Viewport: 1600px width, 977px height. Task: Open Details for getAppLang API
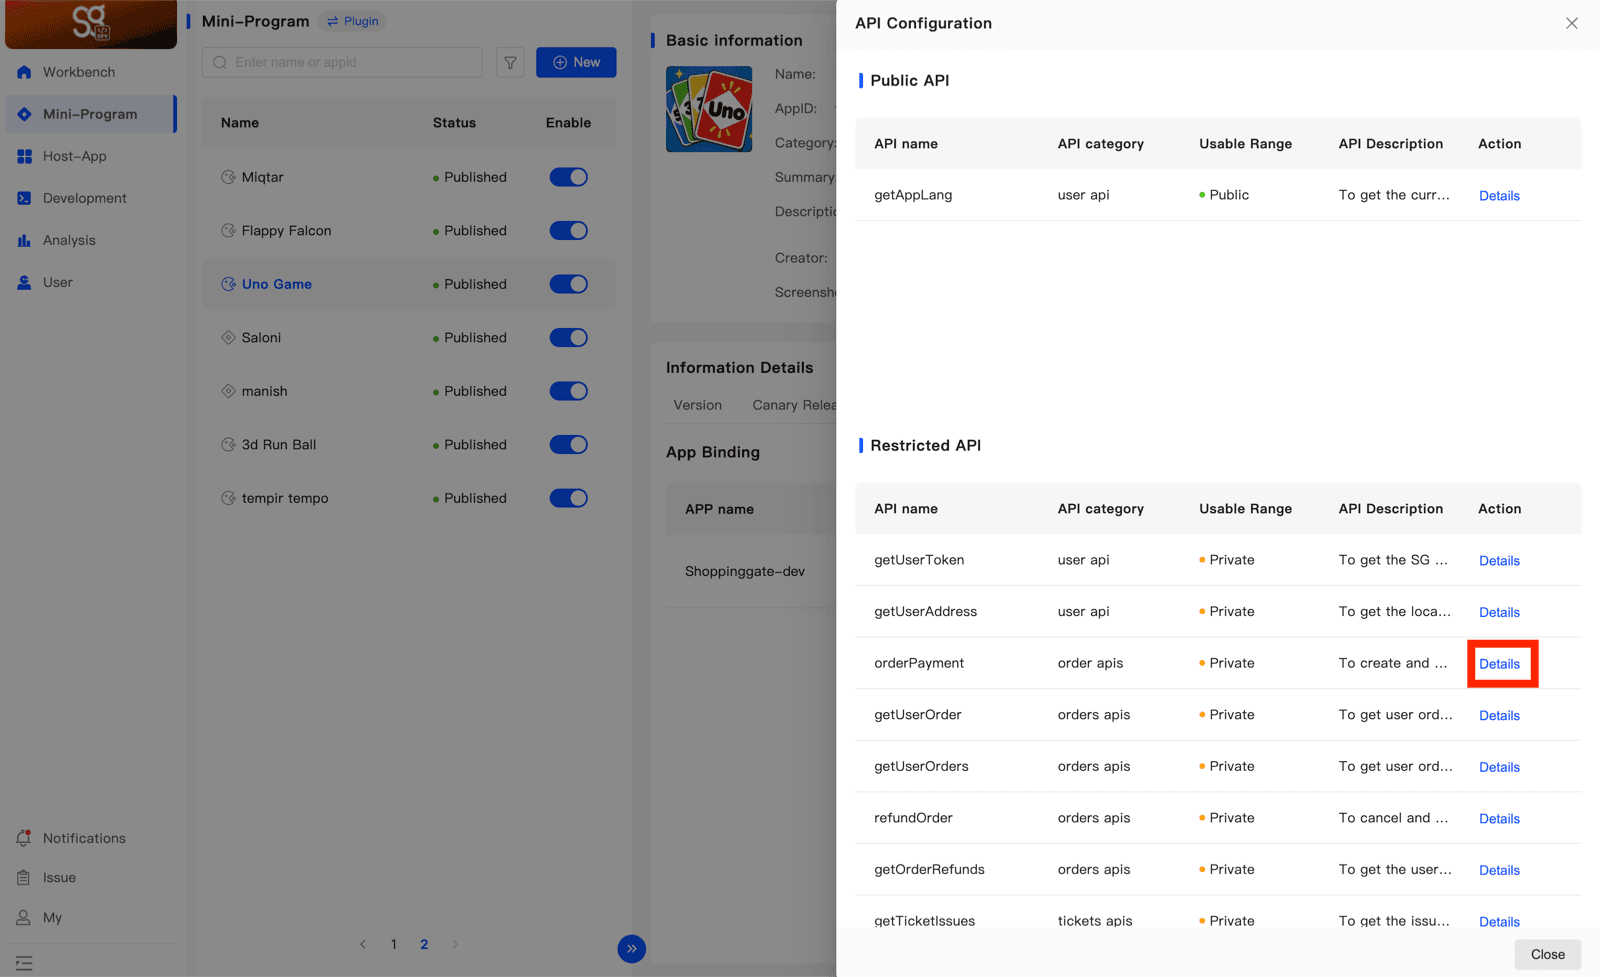pos(1499,196)
